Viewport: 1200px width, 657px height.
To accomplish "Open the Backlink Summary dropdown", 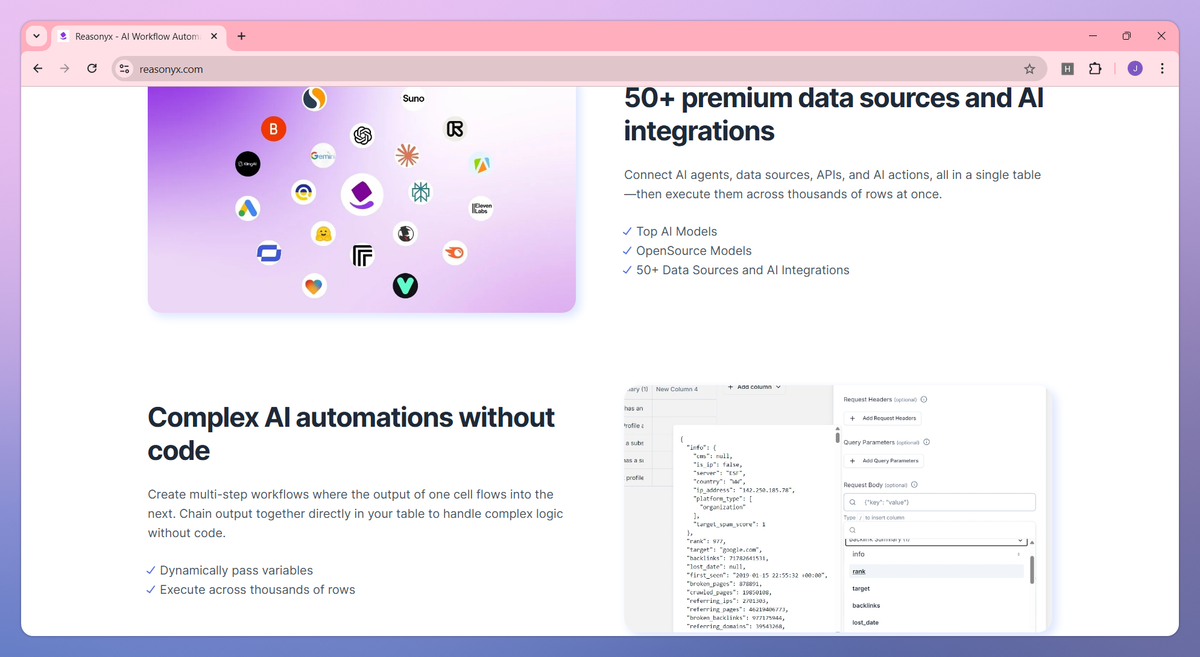I will coord(936,541).
